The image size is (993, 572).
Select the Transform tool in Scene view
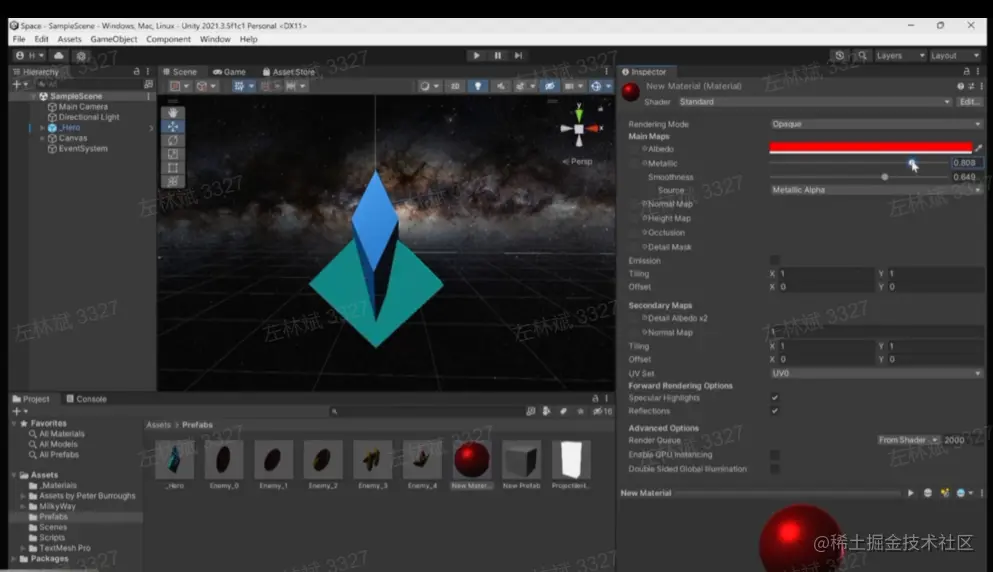[172, 181]
